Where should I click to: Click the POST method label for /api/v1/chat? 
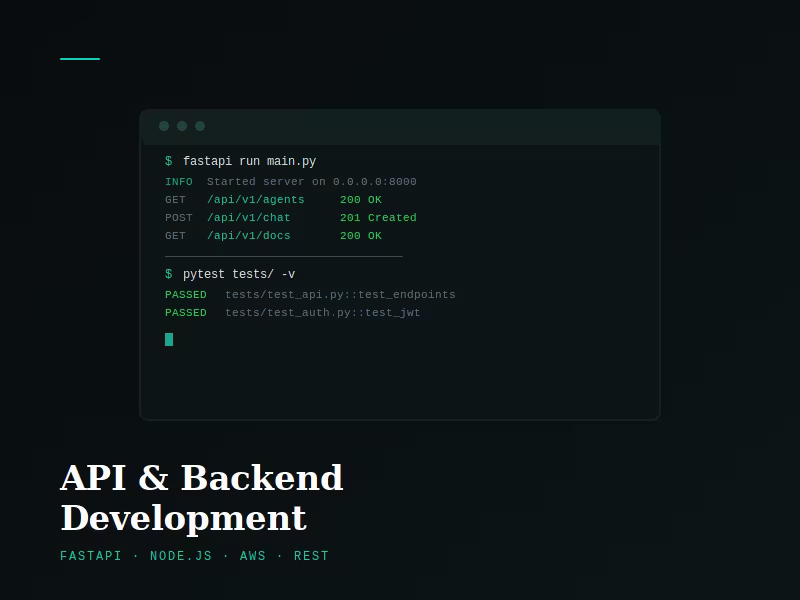click(178, 218)
